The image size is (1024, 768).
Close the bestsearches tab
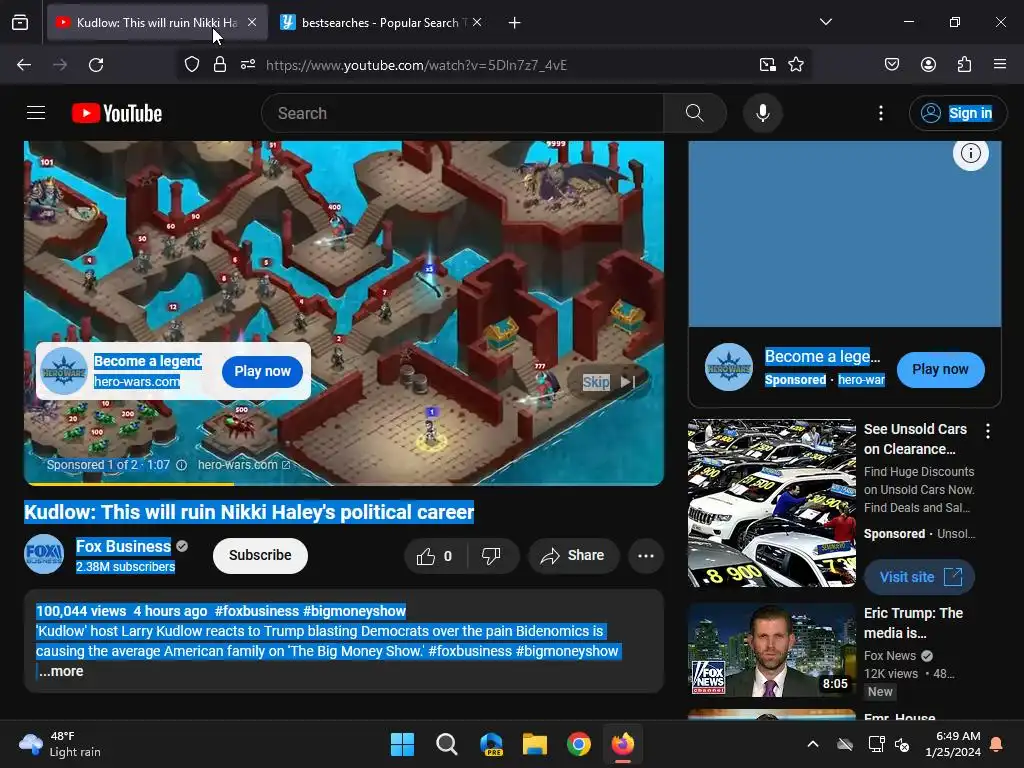[477, 22]
